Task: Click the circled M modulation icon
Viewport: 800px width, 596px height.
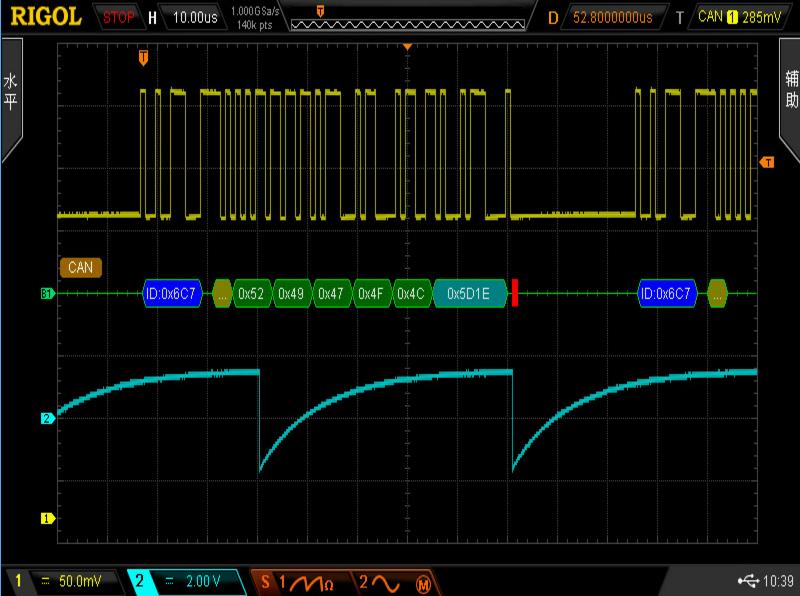Action: 423,582
